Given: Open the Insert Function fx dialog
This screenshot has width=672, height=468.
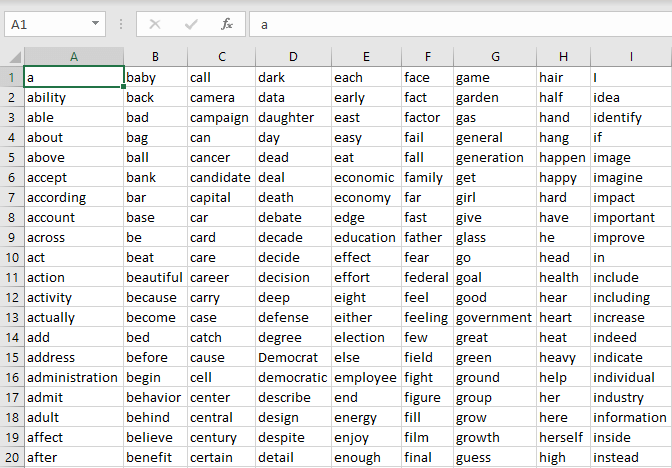Looking at the screenshot, I should pyautogui.click(x=227, y=24).
